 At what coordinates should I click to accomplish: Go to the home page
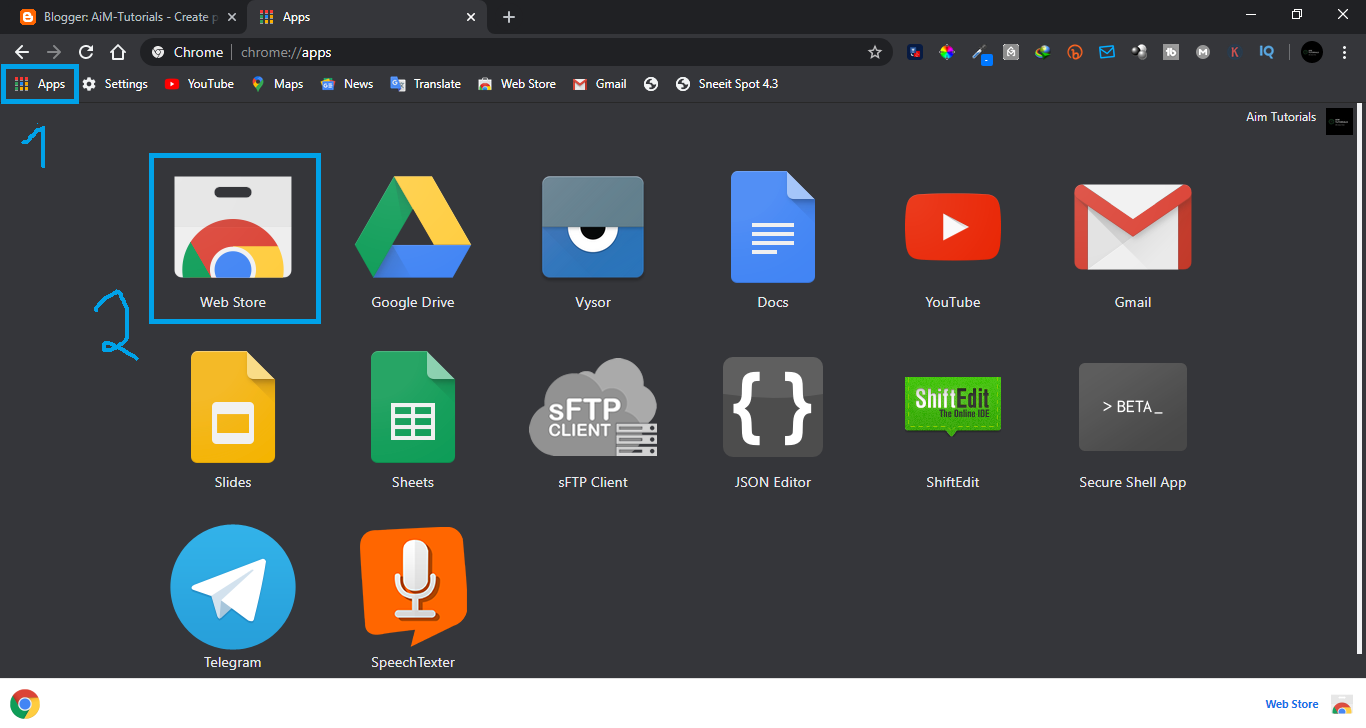[118, 52]
